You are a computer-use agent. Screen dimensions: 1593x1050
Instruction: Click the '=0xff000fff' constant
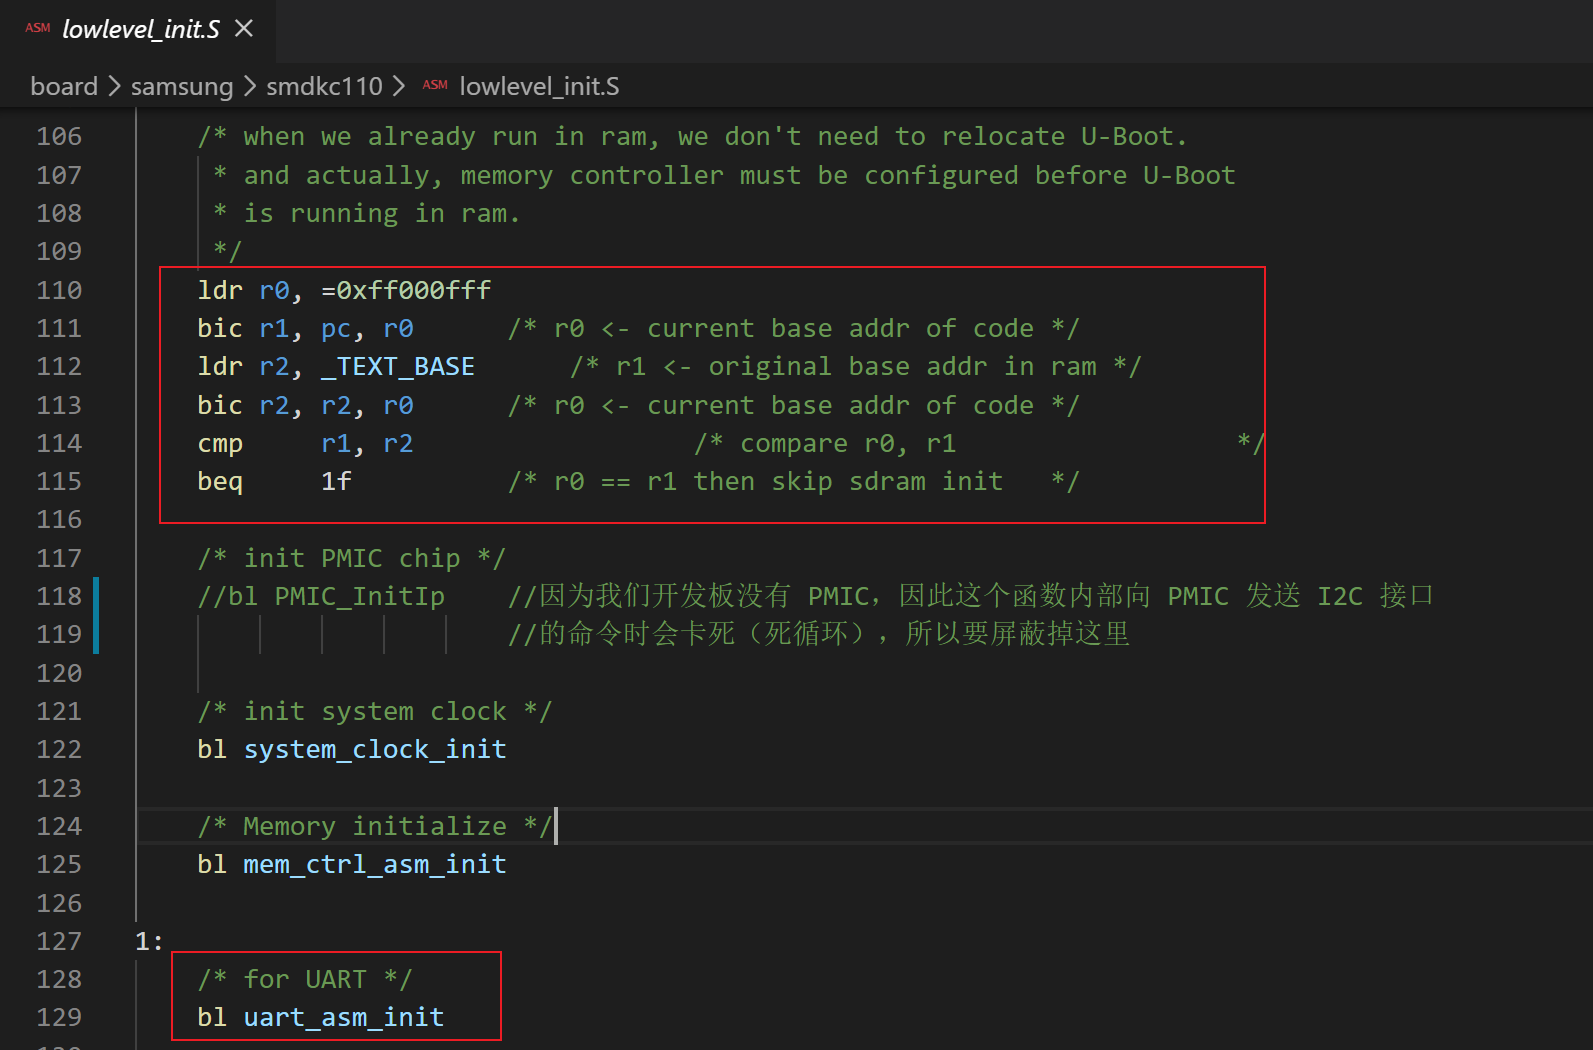(406, 291)
